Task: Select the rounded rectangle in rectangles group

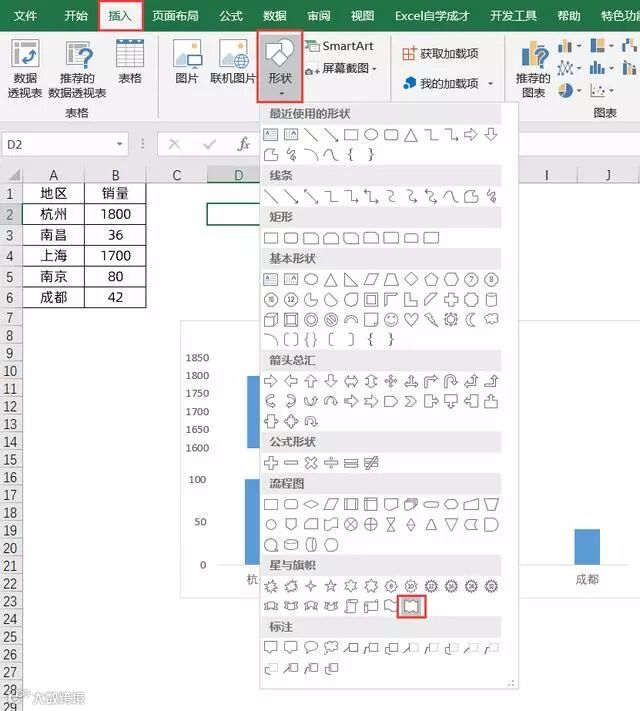Action: coord(291,238)
